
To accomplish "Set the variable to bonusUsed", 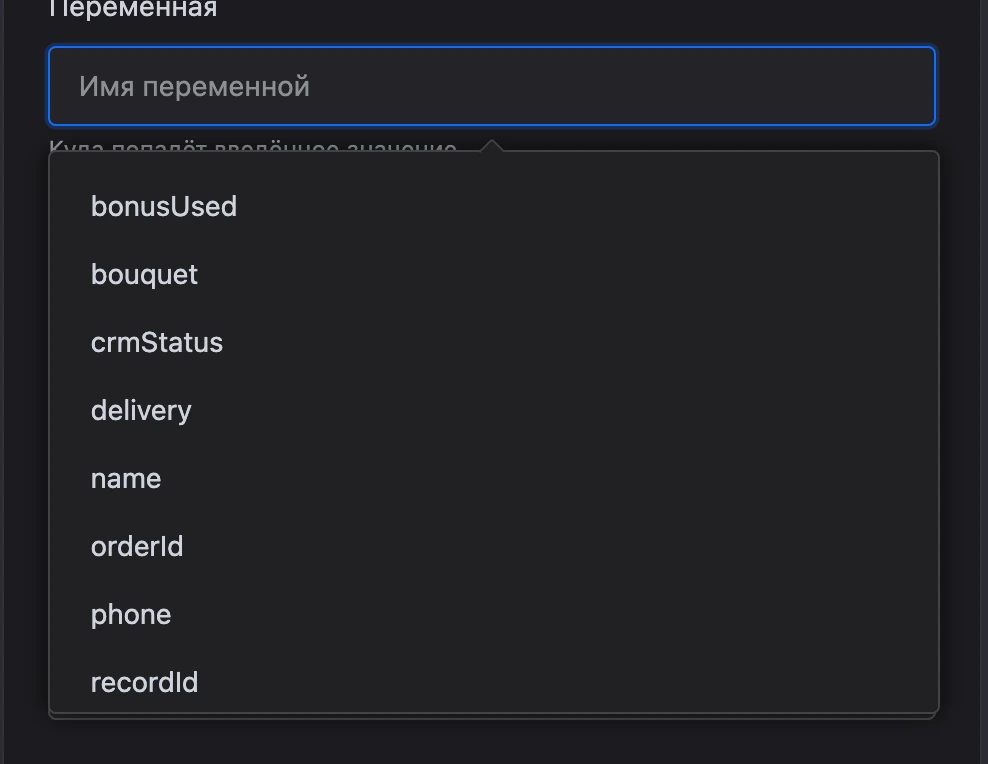I will click(493, 207).
